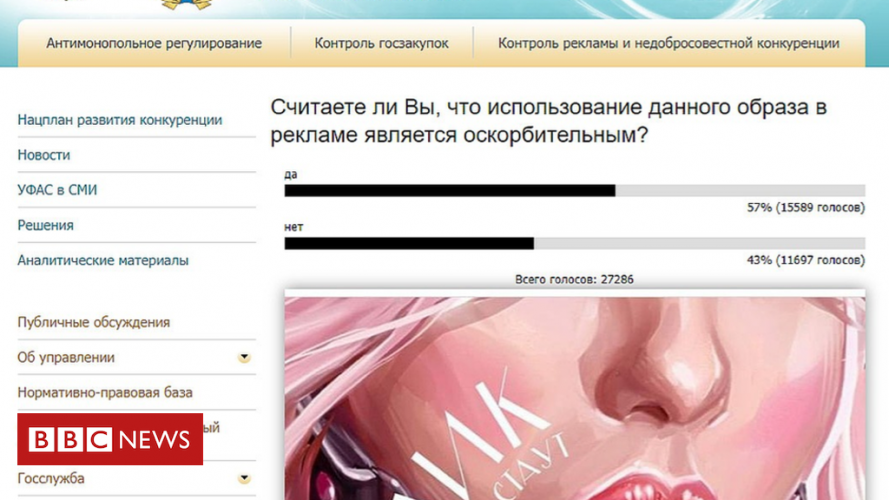Open Нормативно-правовая база link
Screen dimensions: 889x500
click(105, 392)
